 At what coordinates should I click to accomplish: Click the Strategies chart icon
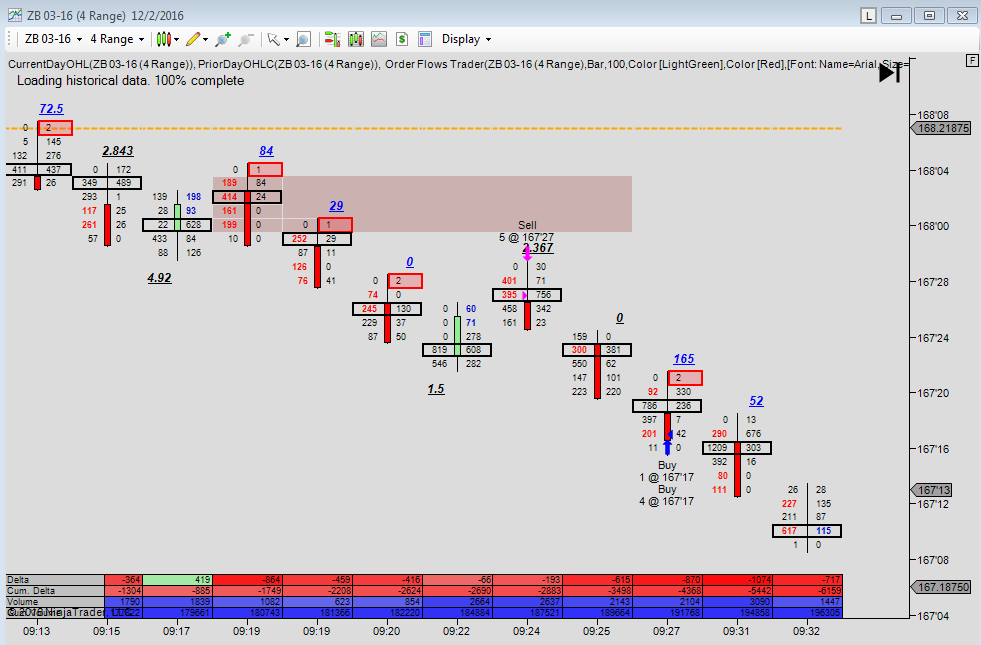tap(378, 39)
